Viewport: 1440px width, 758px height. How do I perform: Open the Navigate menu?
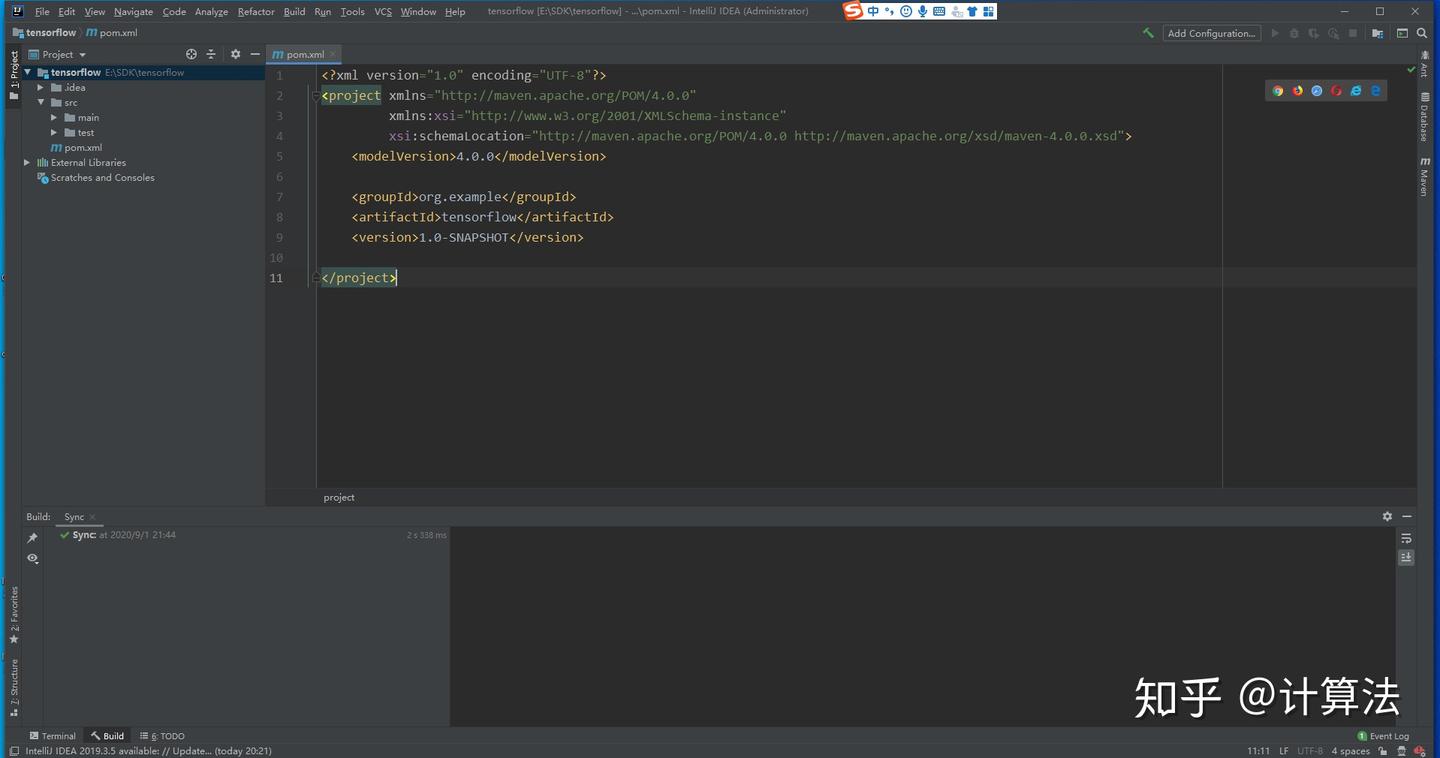133,12
